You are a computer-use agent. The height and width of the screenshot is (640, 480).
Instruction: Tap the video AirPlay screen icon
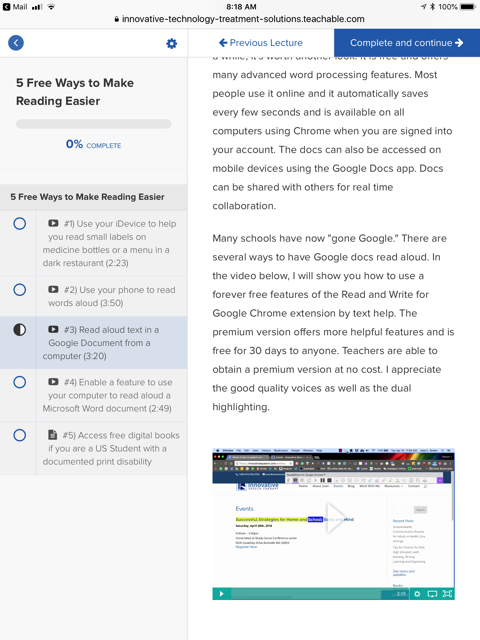point(432,594)
